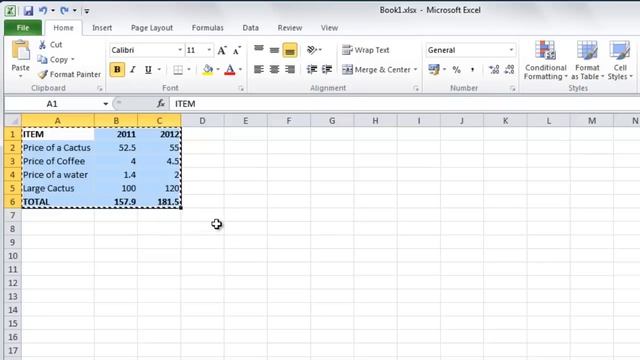Apply Percent Style format
Image resolution: width=640 pixels, height=360 pixels.
[x=456, y=70]
